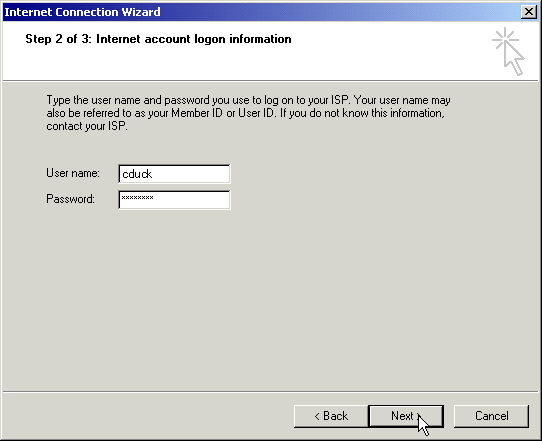Click the empty gray dialog area below fields
Viewport: 542px width, 441px height.
click(270, 297)
